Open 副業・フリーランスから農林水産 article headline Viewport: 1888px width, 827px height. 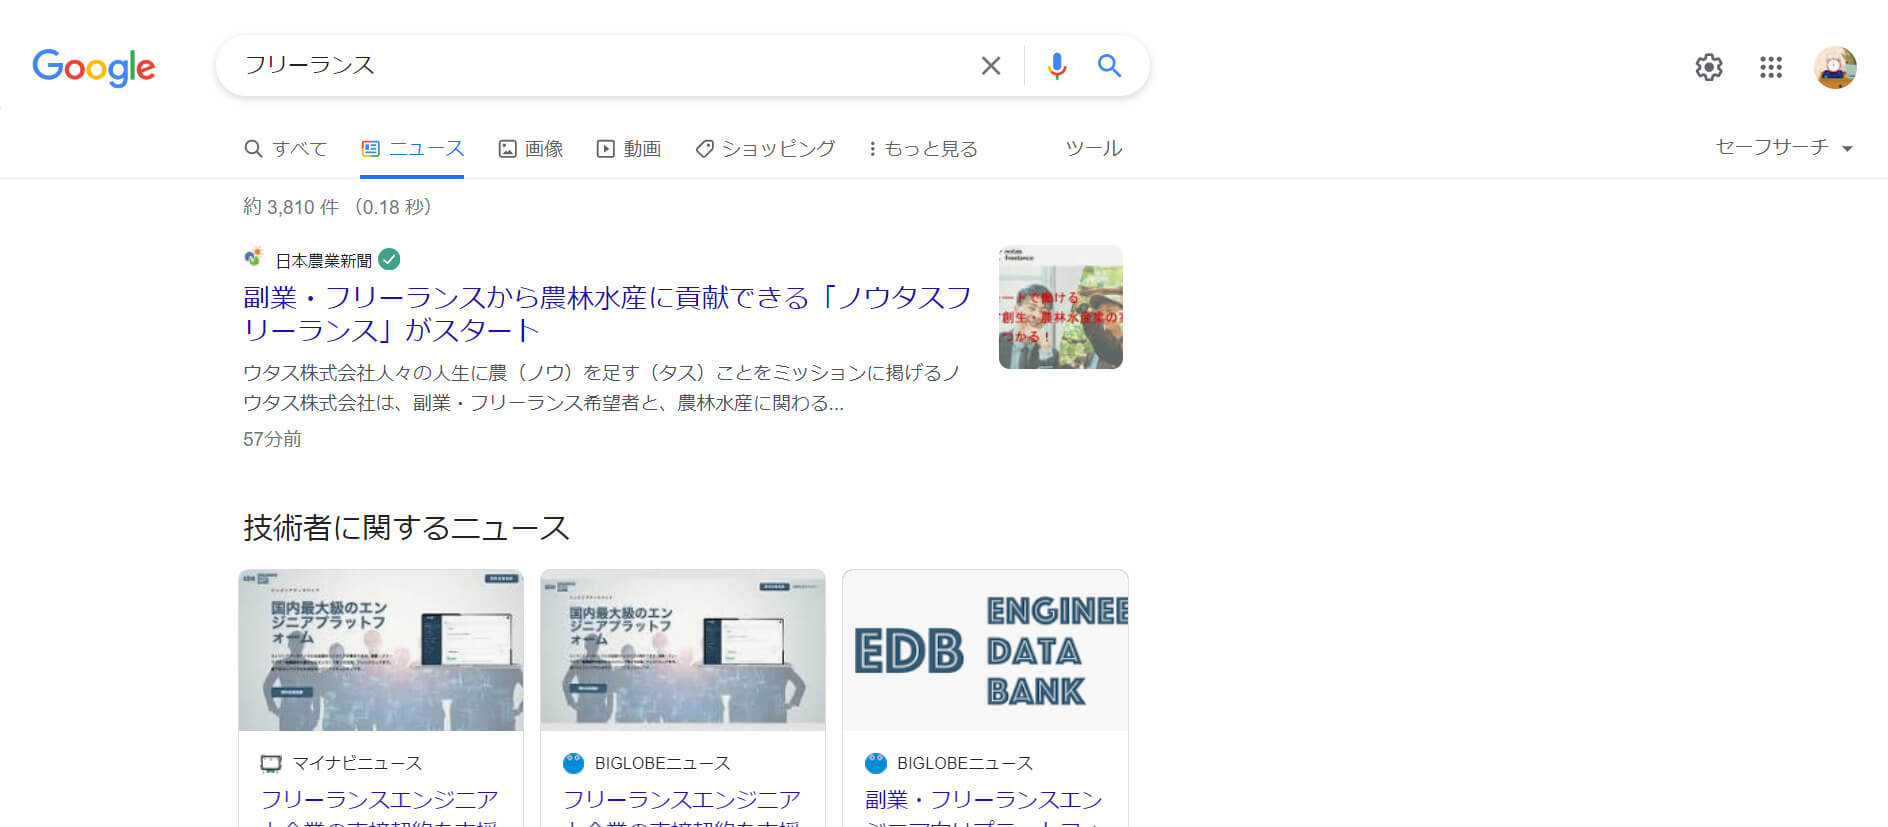click(x=607, y=313)
